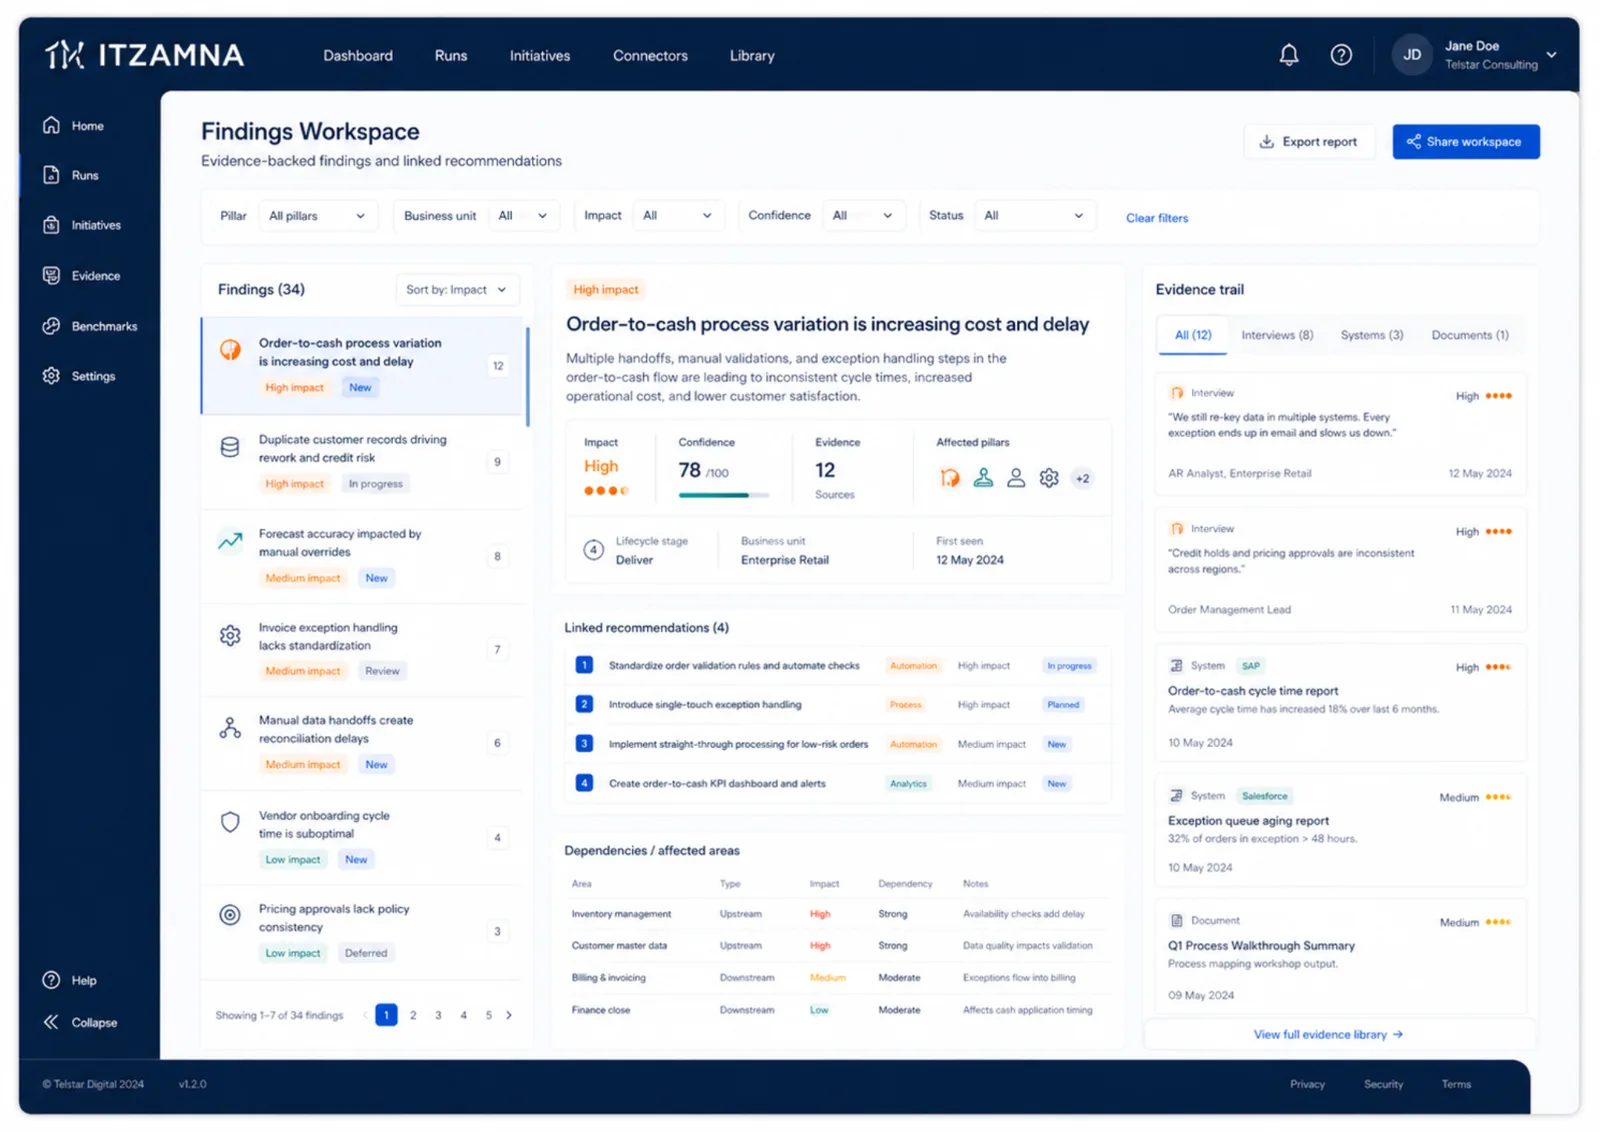The width and height of the screenshot is (1600, 1132).
Task: Select the All (12) evidence tab
Action: click(x=1193, y=335)
